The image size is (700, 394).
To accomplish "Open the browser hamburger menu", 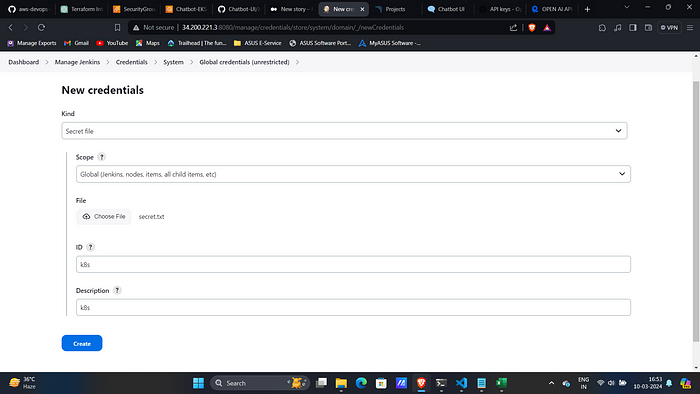I will (x=690, y=28).
